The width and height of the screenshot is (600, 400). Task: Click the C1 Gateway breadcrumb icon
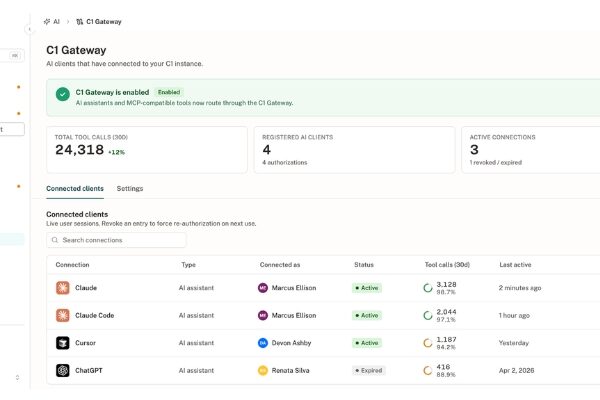point(80,22)
